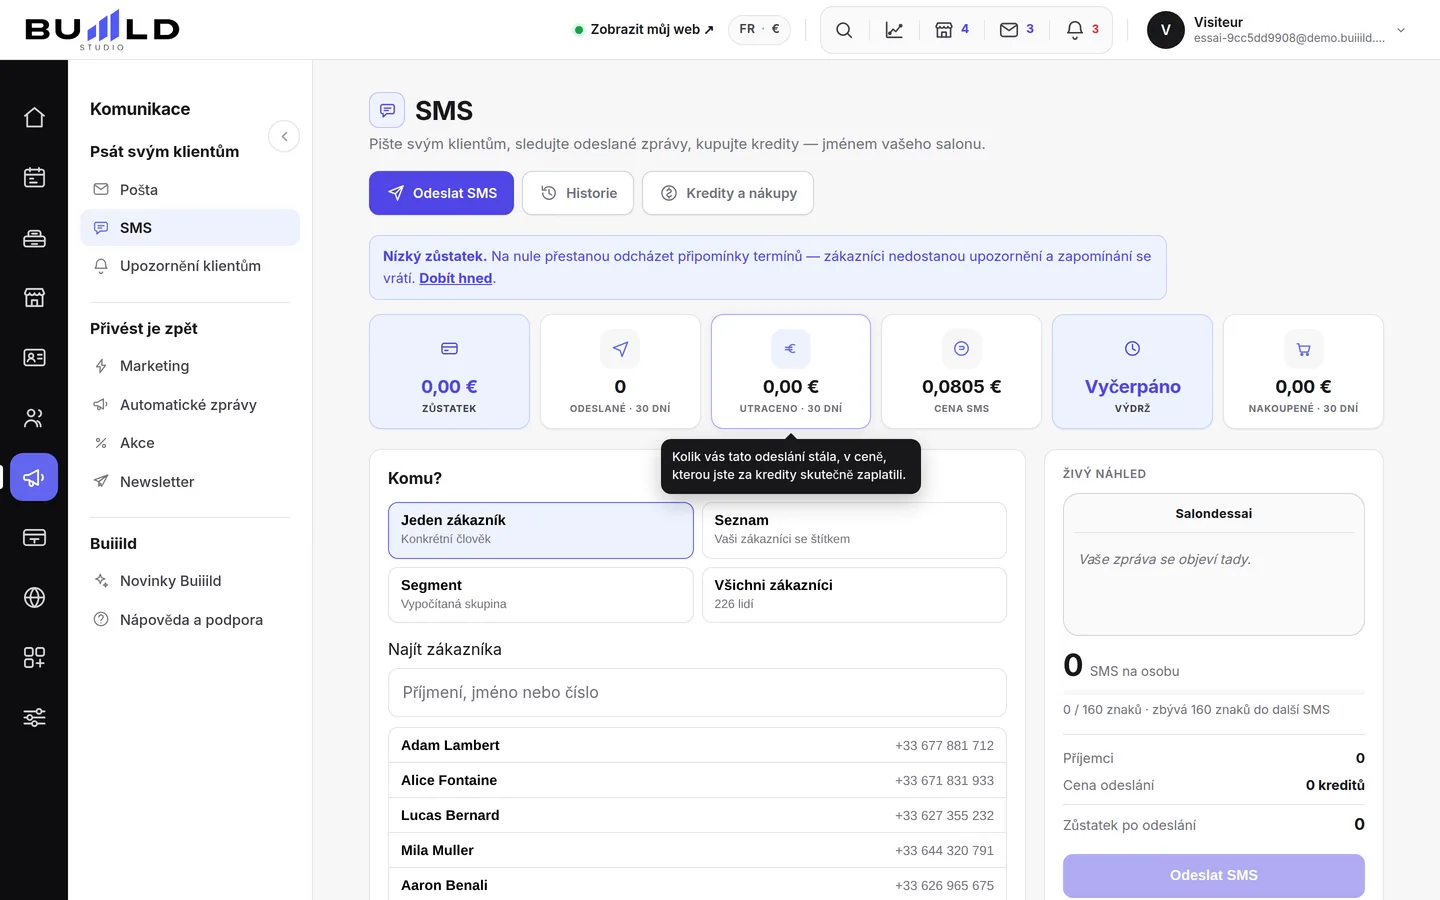Select the 'Seznam' recipient option
This screenshot has width=1440, height=900.
pos(854,530)
